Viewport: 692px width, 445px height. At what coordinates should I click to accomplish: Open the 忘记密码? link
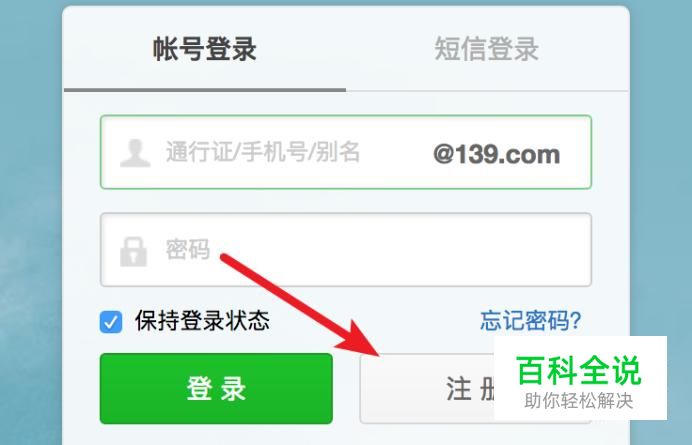pyautogui.click(x=531, y=321)
